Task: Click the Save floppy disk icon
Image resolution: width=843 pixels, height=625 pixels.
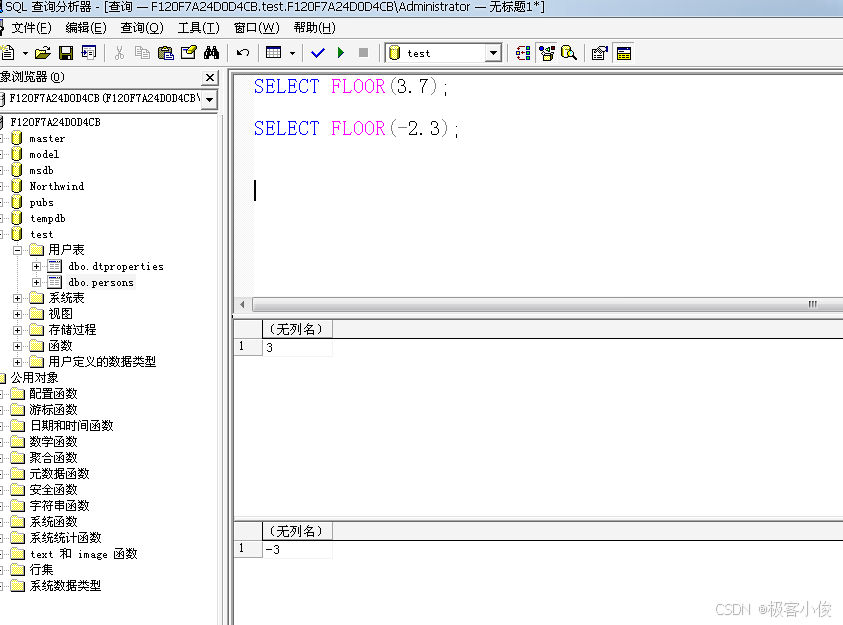Action: (66, 53)
